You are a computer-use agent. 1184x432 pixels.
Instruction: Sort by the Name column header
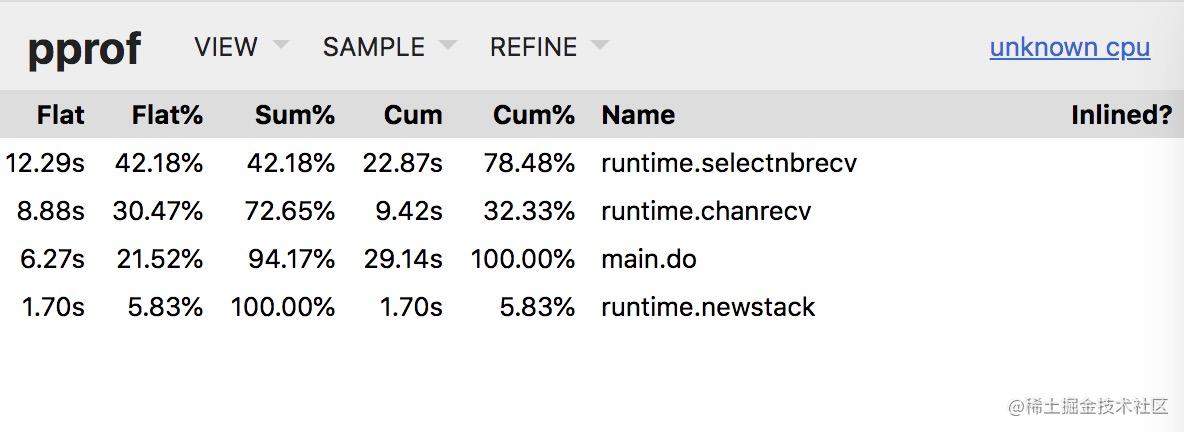tap(638, 115)
